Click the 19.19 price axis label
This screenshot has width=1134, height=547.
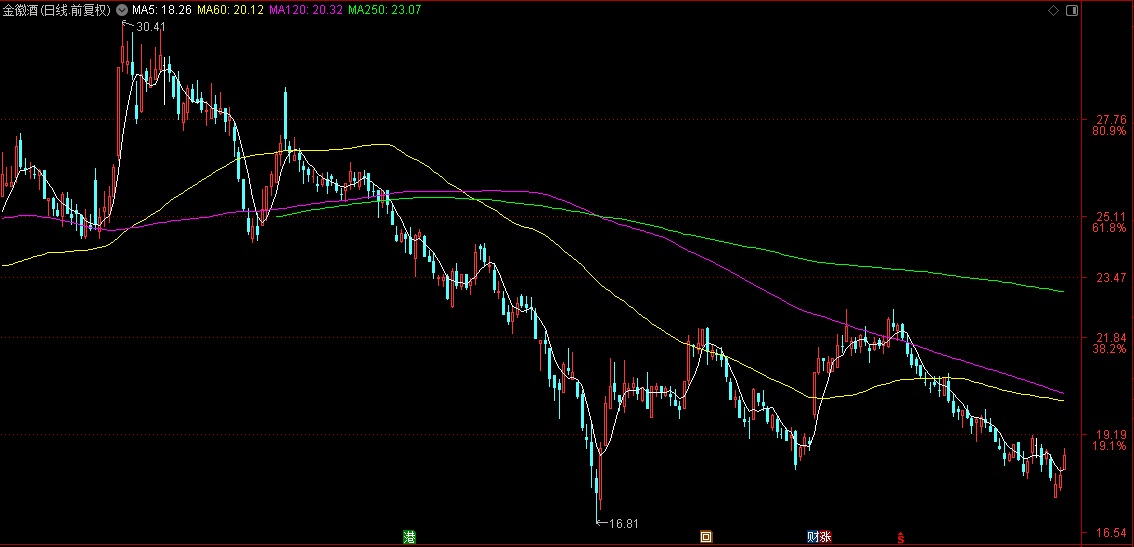1112,434
